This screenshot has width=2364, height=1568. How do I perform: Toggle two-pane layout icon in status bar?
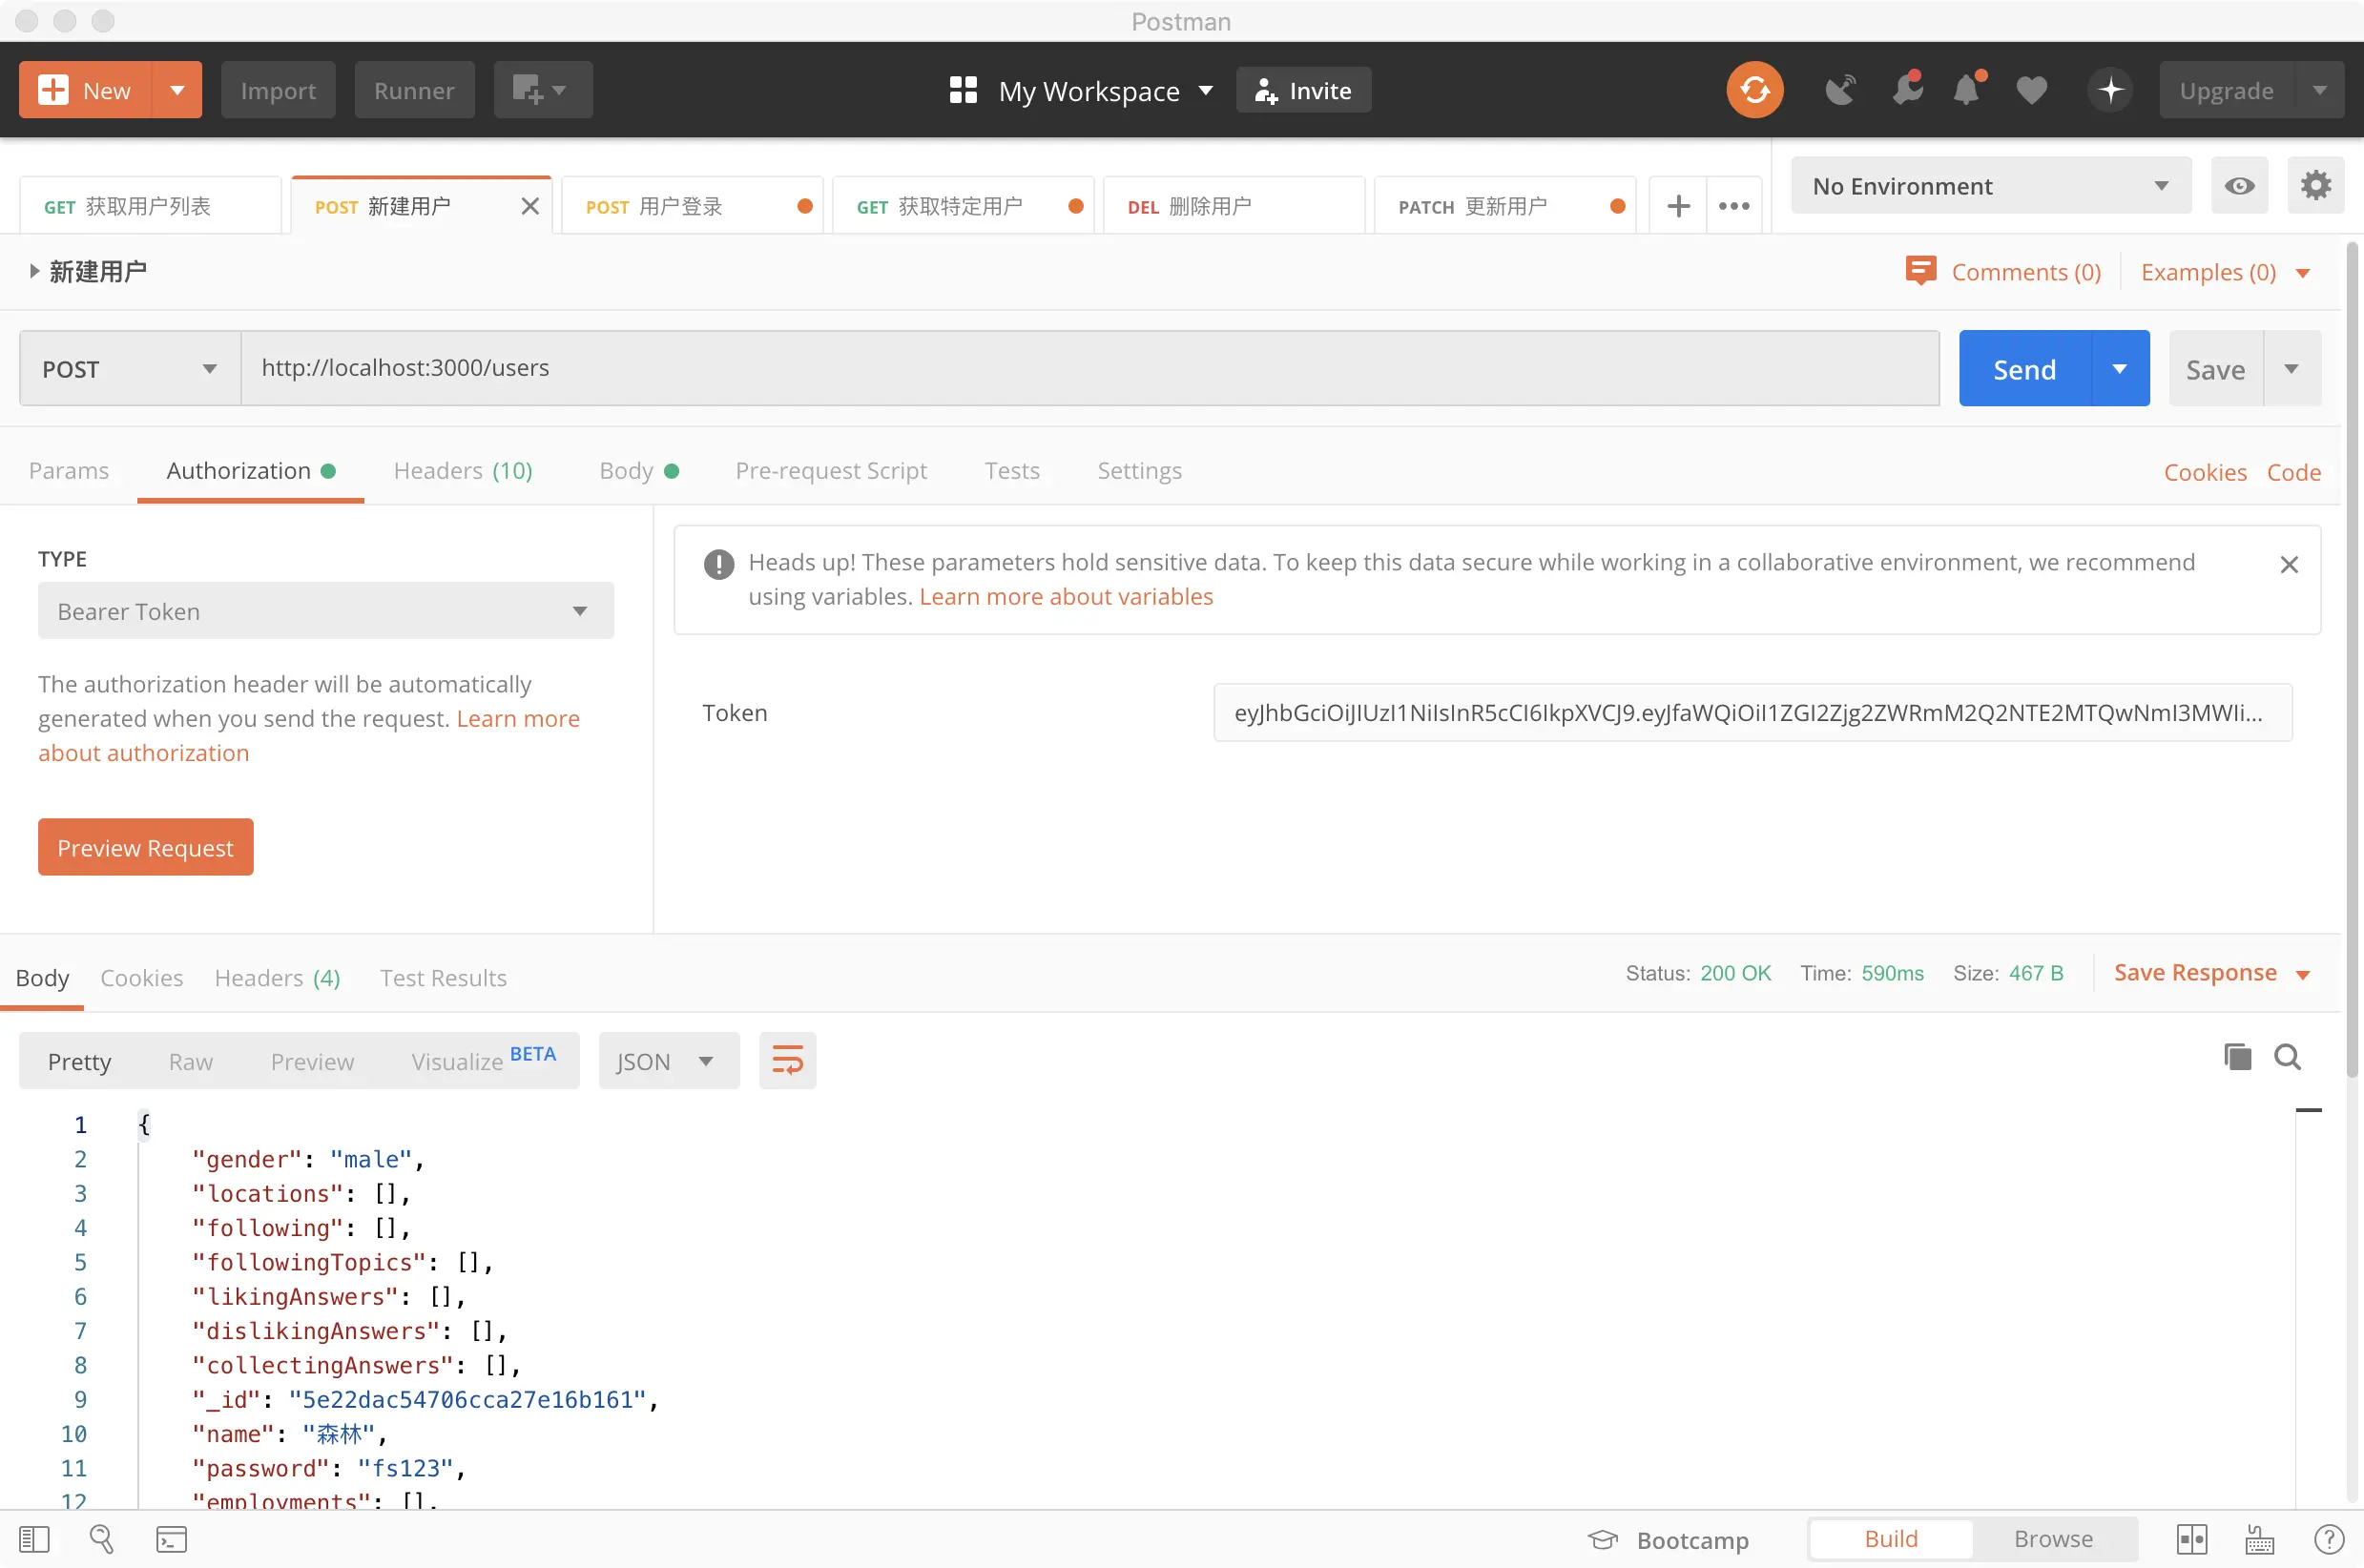pos(2191,1539)
